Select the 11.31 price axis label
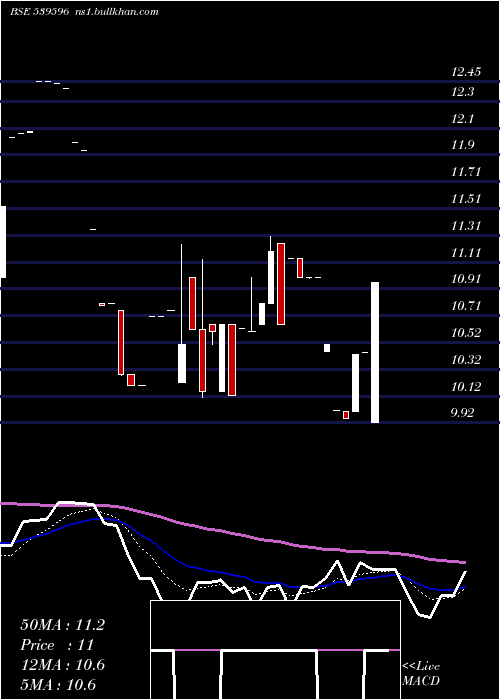Image resolution: width=500 pixels, height=700 pixels. pyautogui.click(x=466, y=225)
